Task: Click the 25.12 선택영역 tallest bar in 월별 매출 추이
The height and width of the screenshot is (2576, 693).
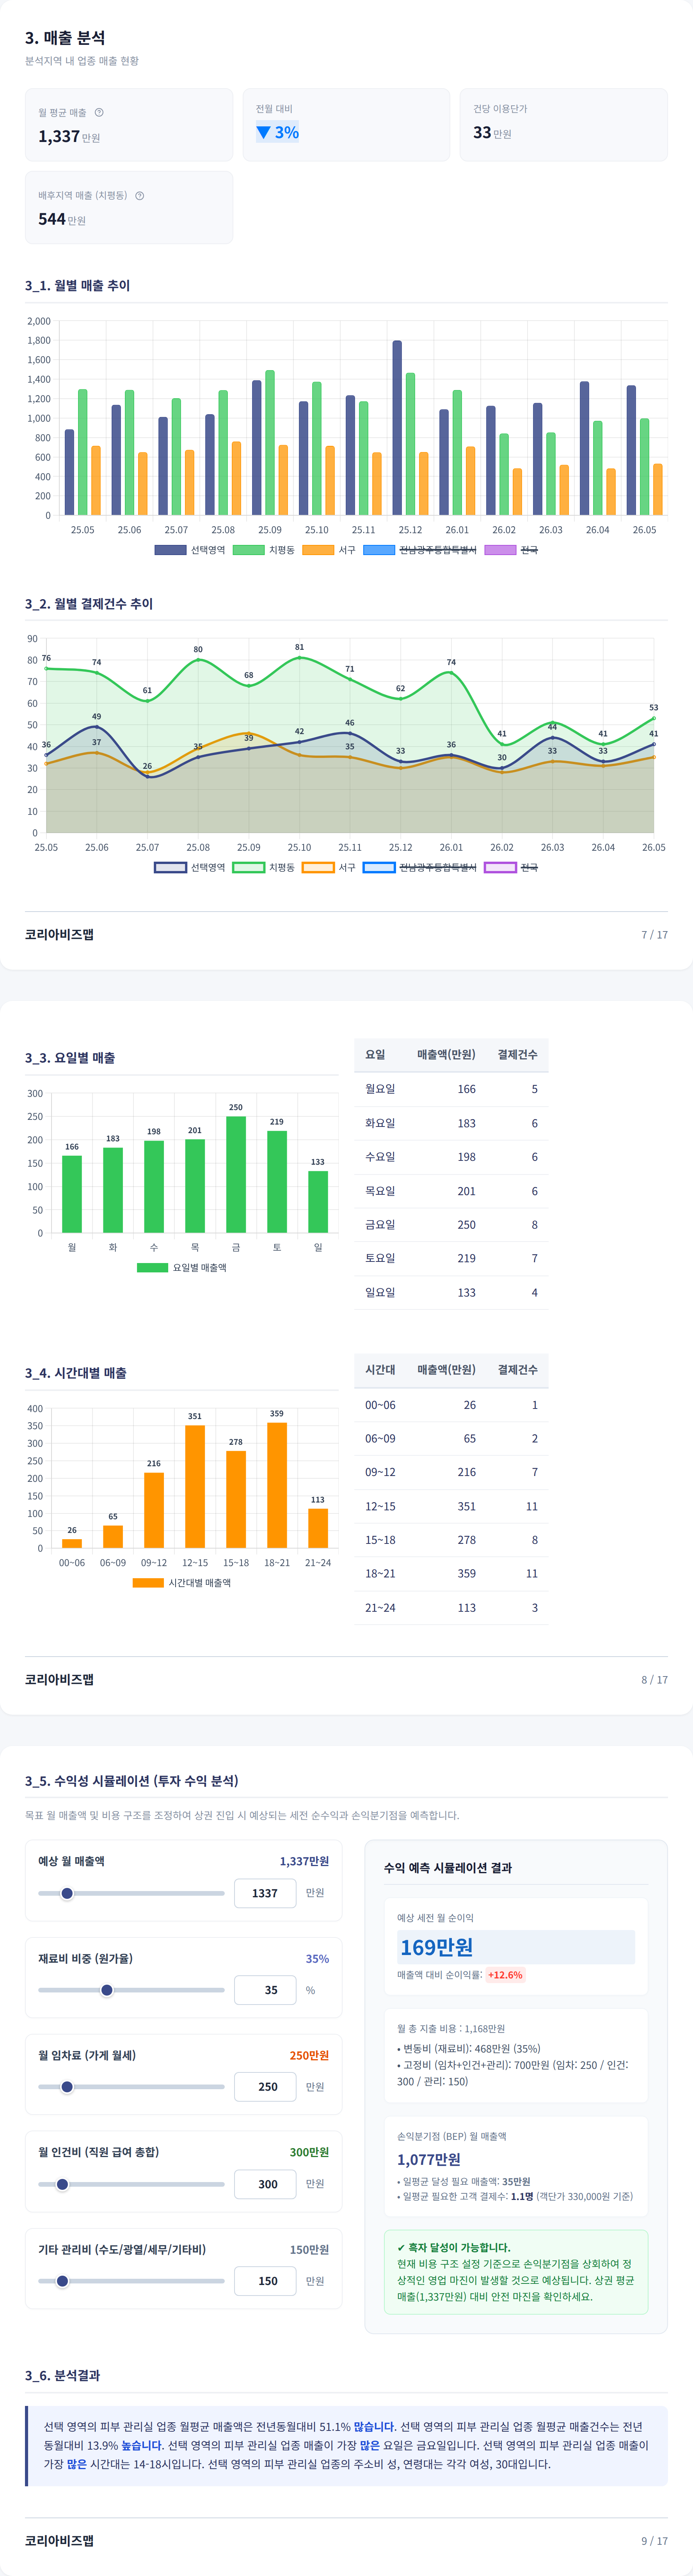Action: tap(397, 428)
